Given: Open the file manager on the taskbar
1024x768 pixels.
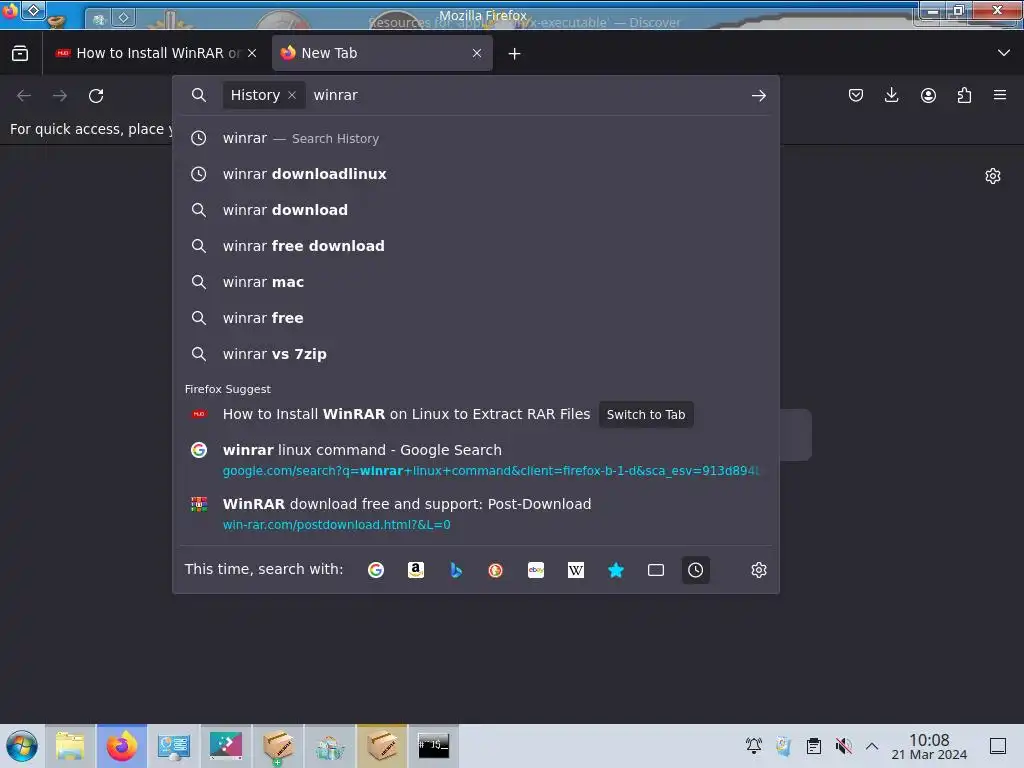Looking at the screenshot, I should (71, 746).
